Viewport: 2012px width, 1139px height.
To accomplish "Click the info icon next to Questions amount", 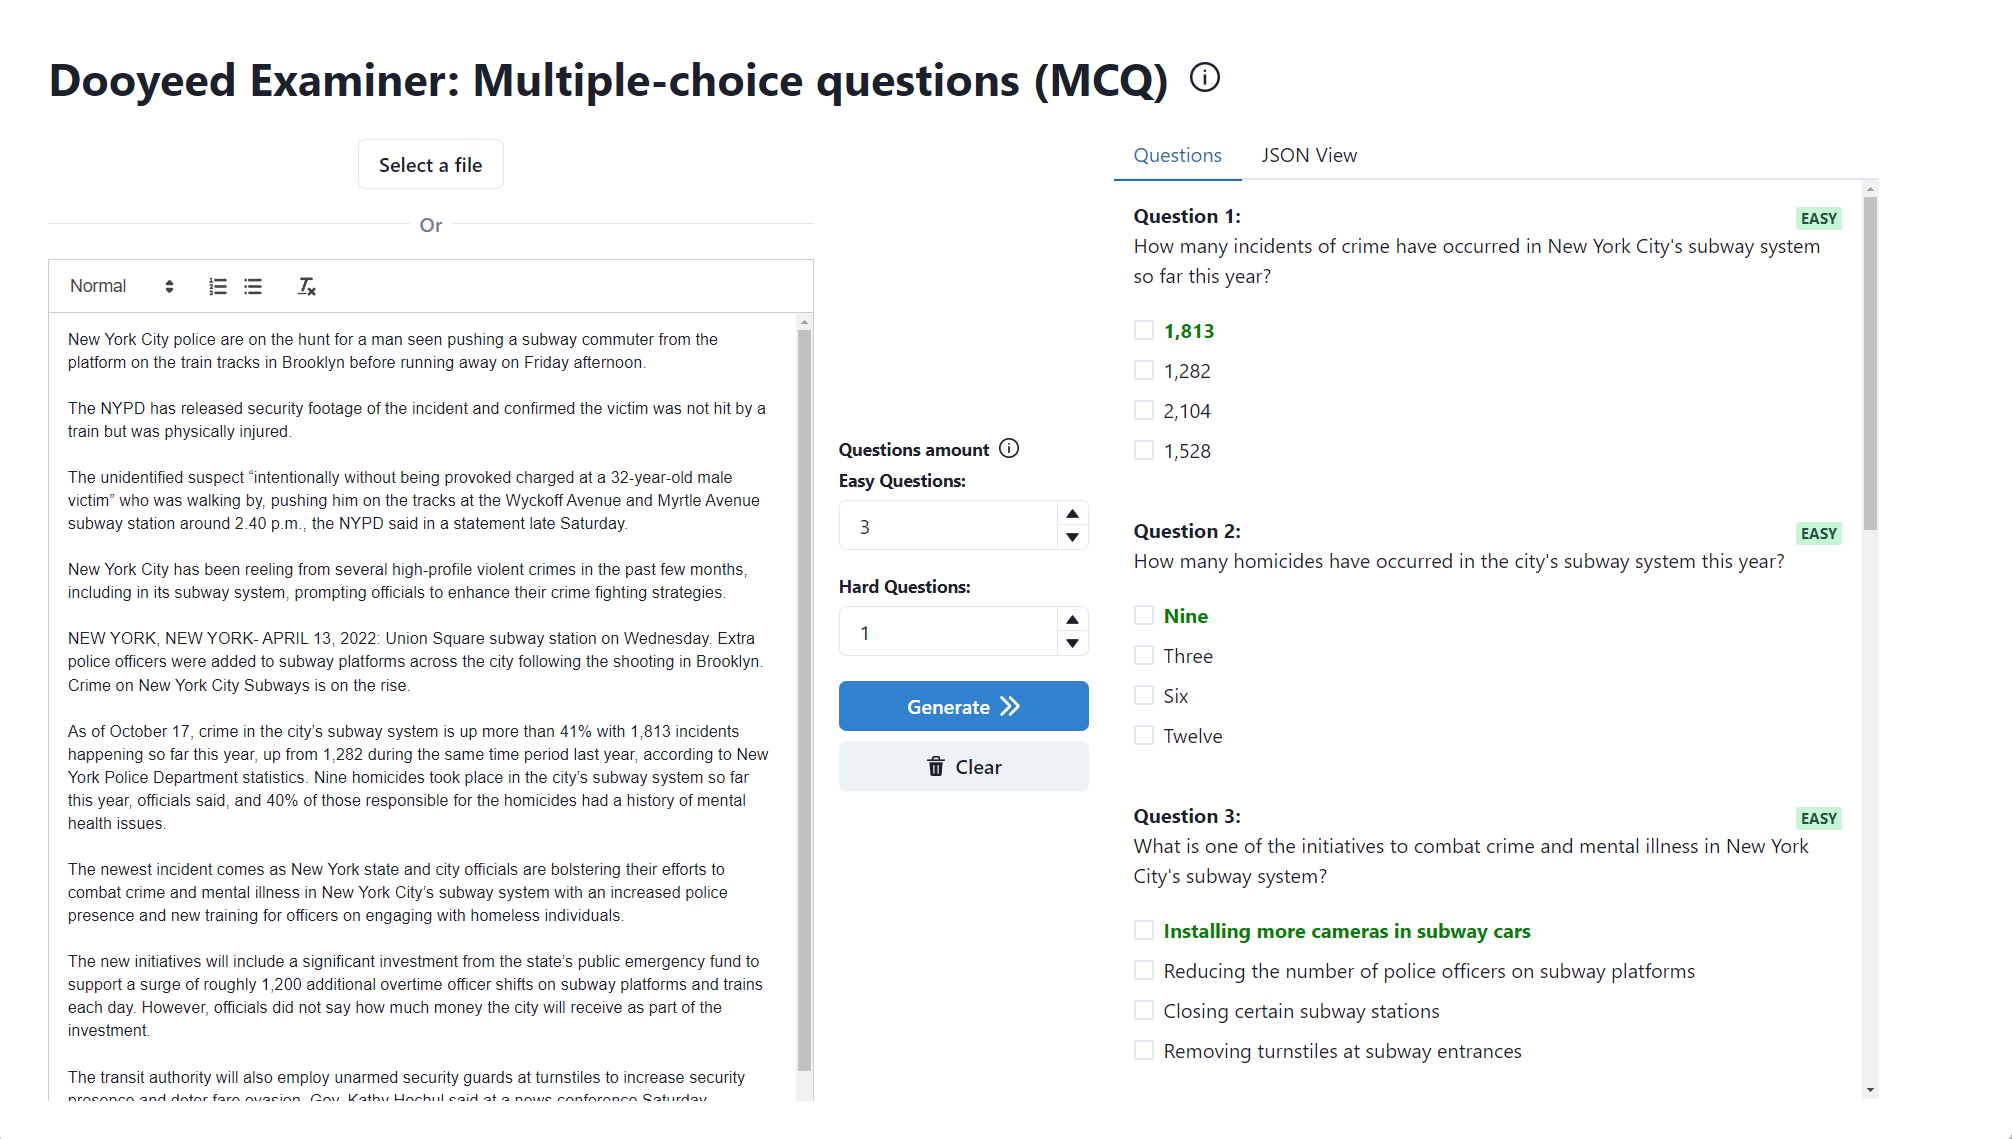I will click(x=1009, y=448).
